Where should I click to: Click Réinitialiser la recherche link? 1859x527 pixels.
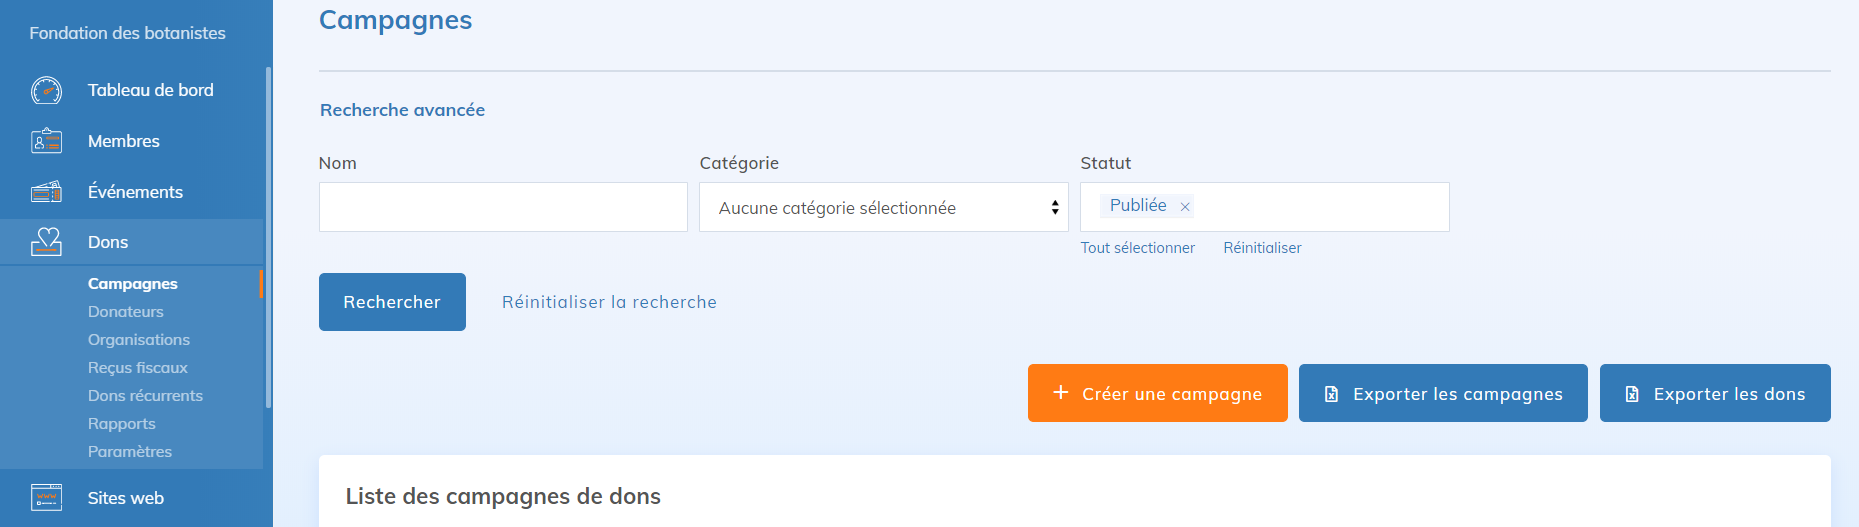(609, 302)
